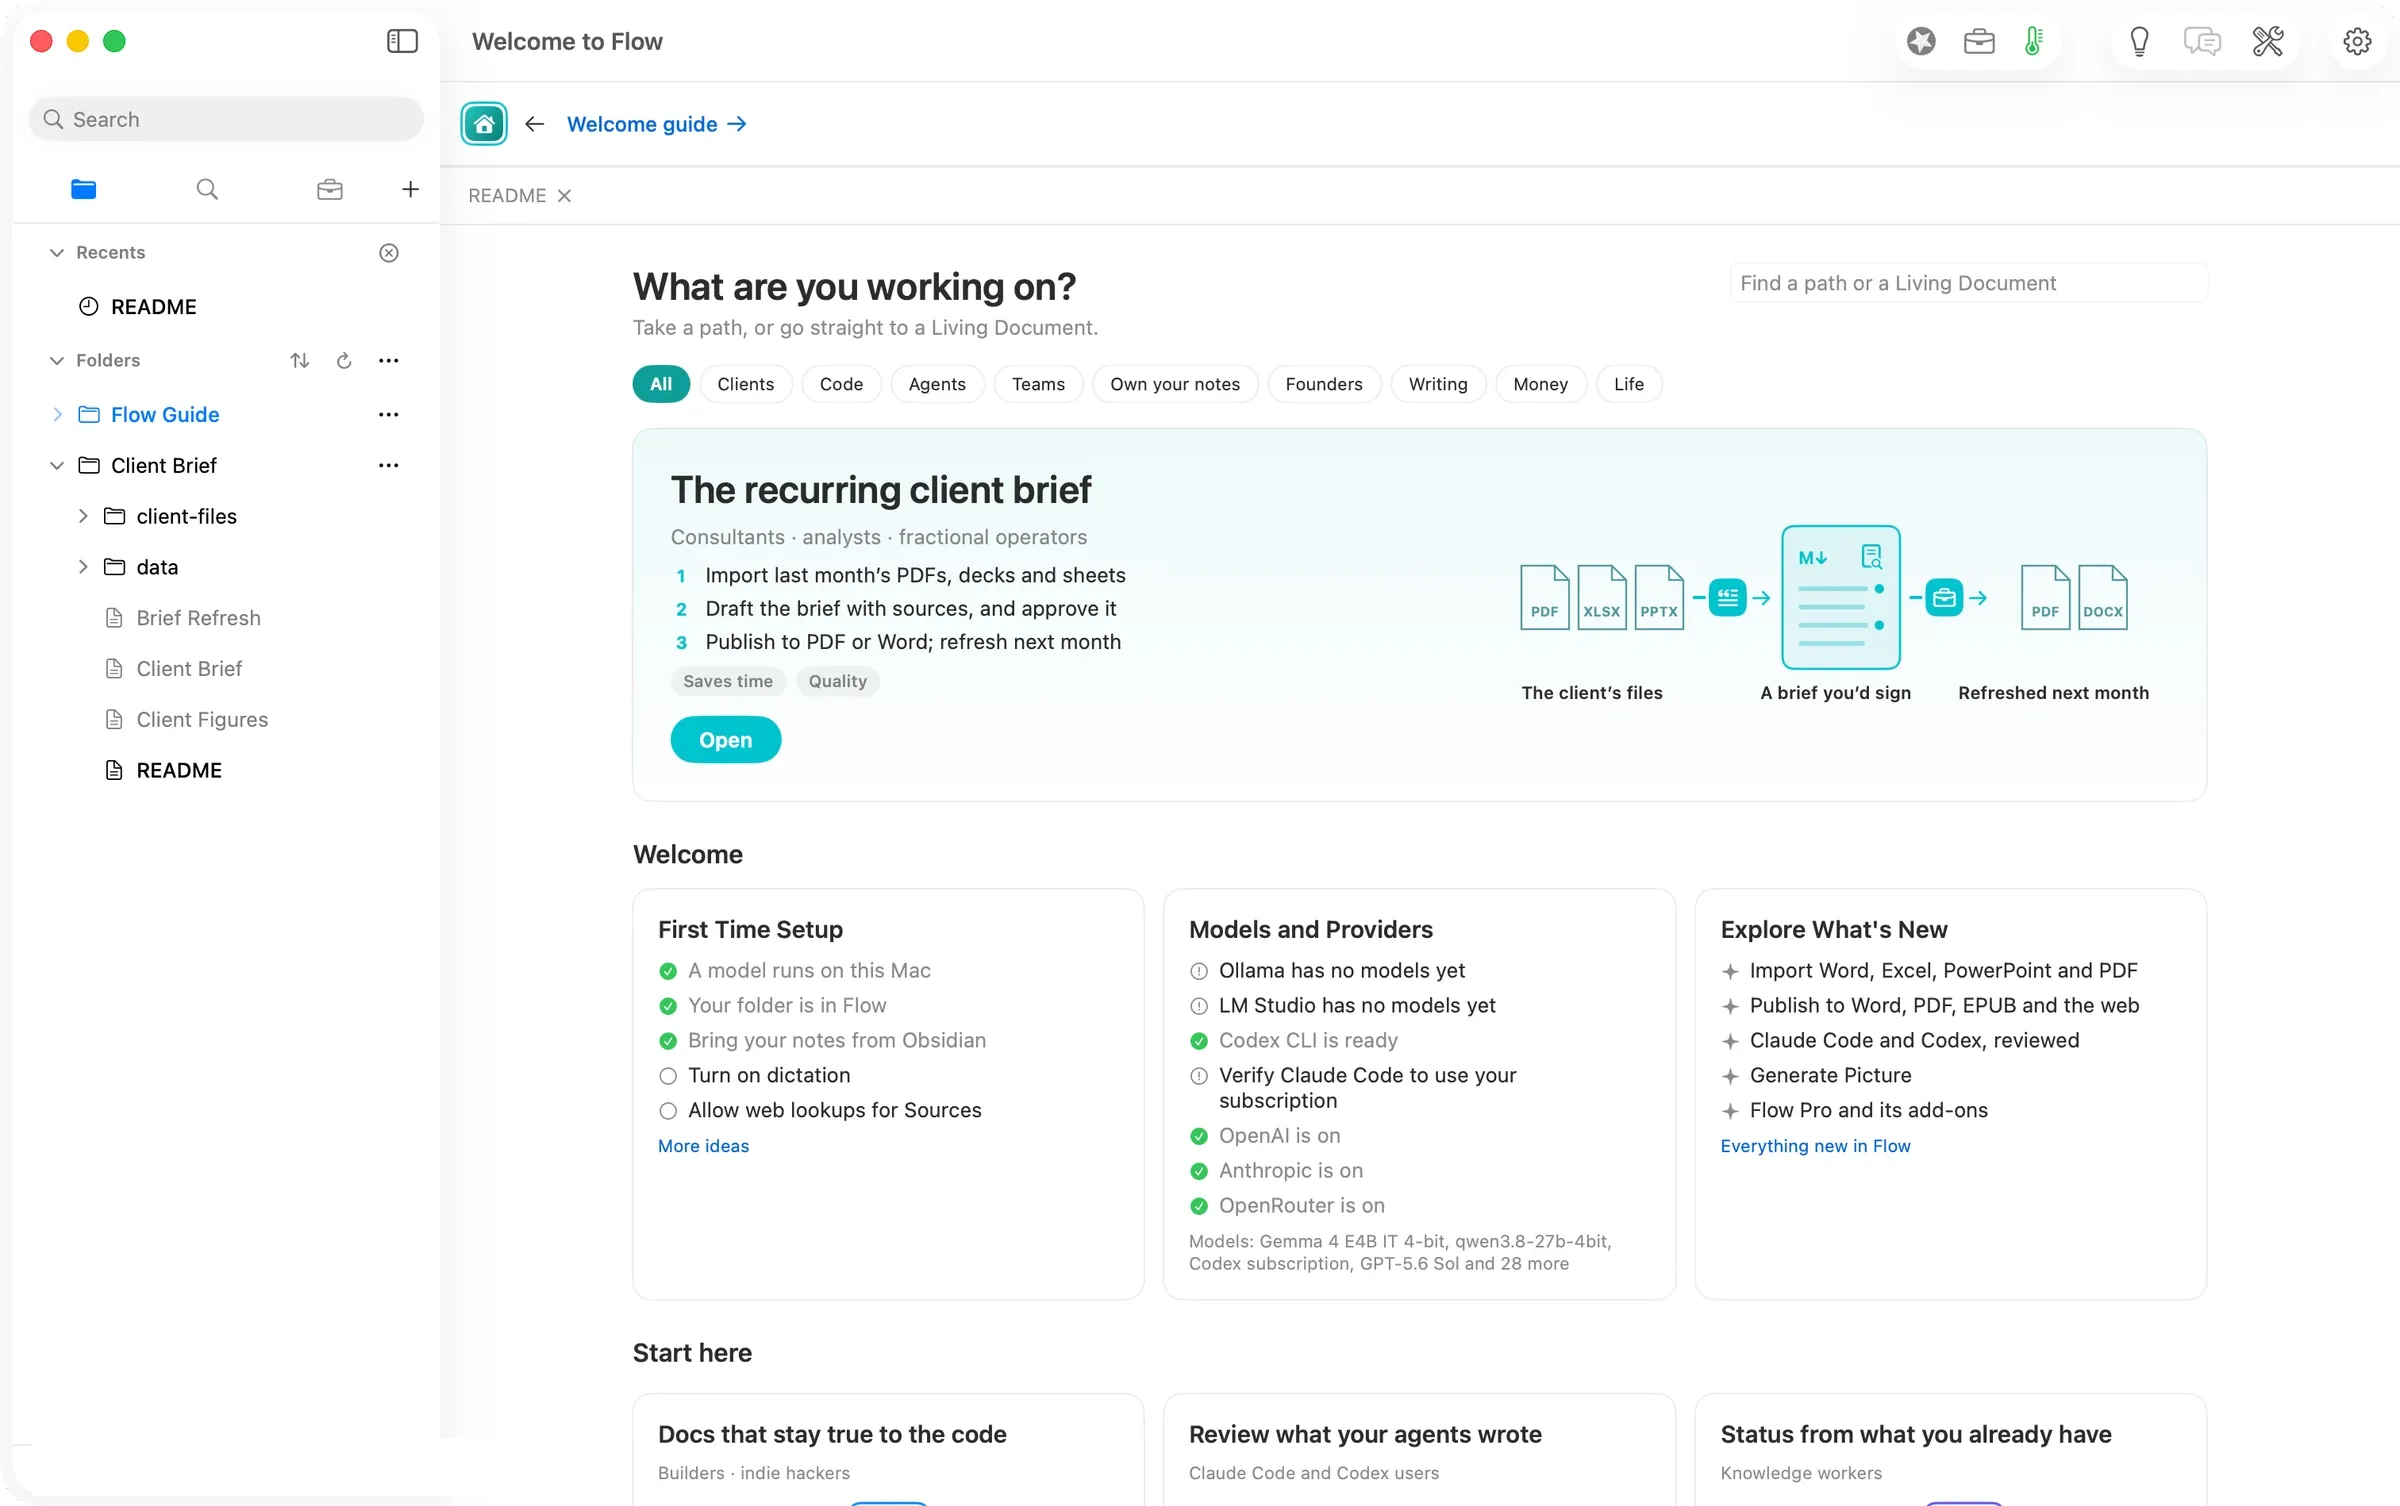Tick the Turn on dictation circle
Screen dimensions: 2400x1506
point(668,1076)
